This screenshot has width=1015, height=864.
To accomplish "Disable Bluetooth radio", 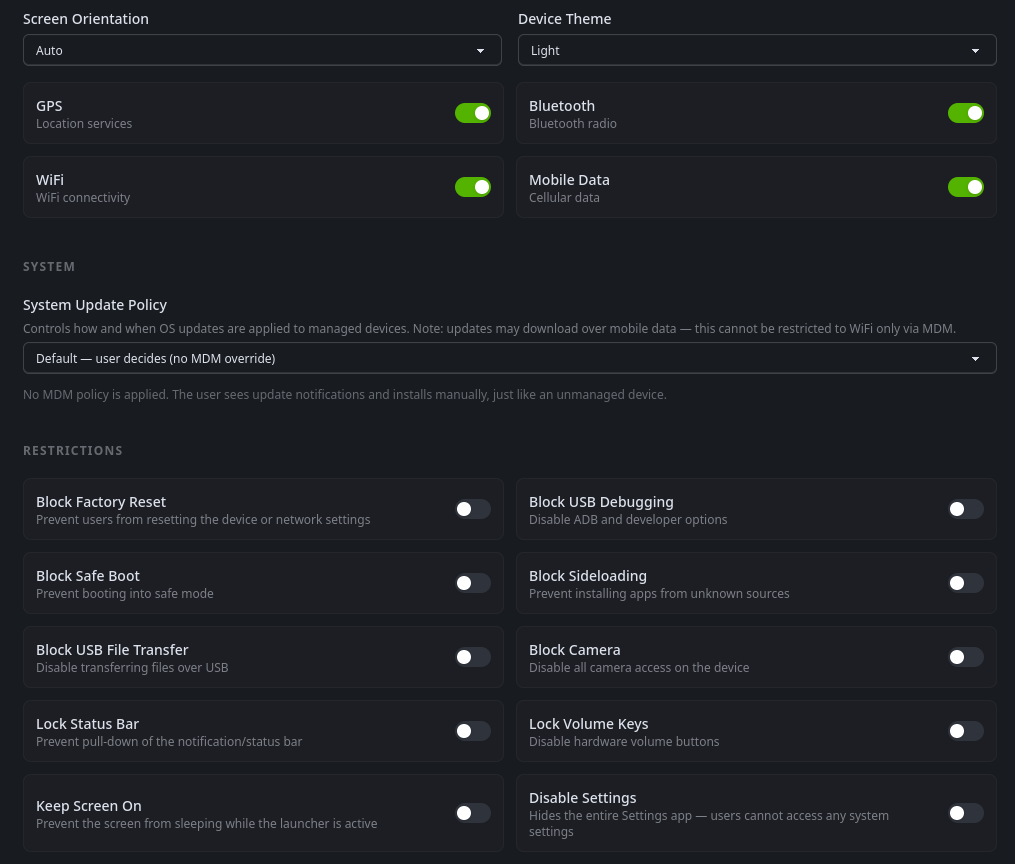I will (x=966, y=113).
